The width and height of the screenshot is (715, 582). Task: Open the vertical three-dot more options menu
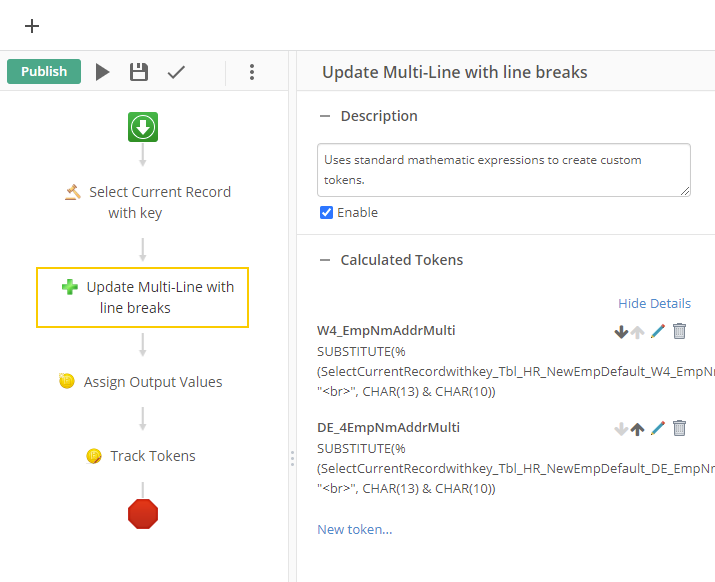pos(252,72)
